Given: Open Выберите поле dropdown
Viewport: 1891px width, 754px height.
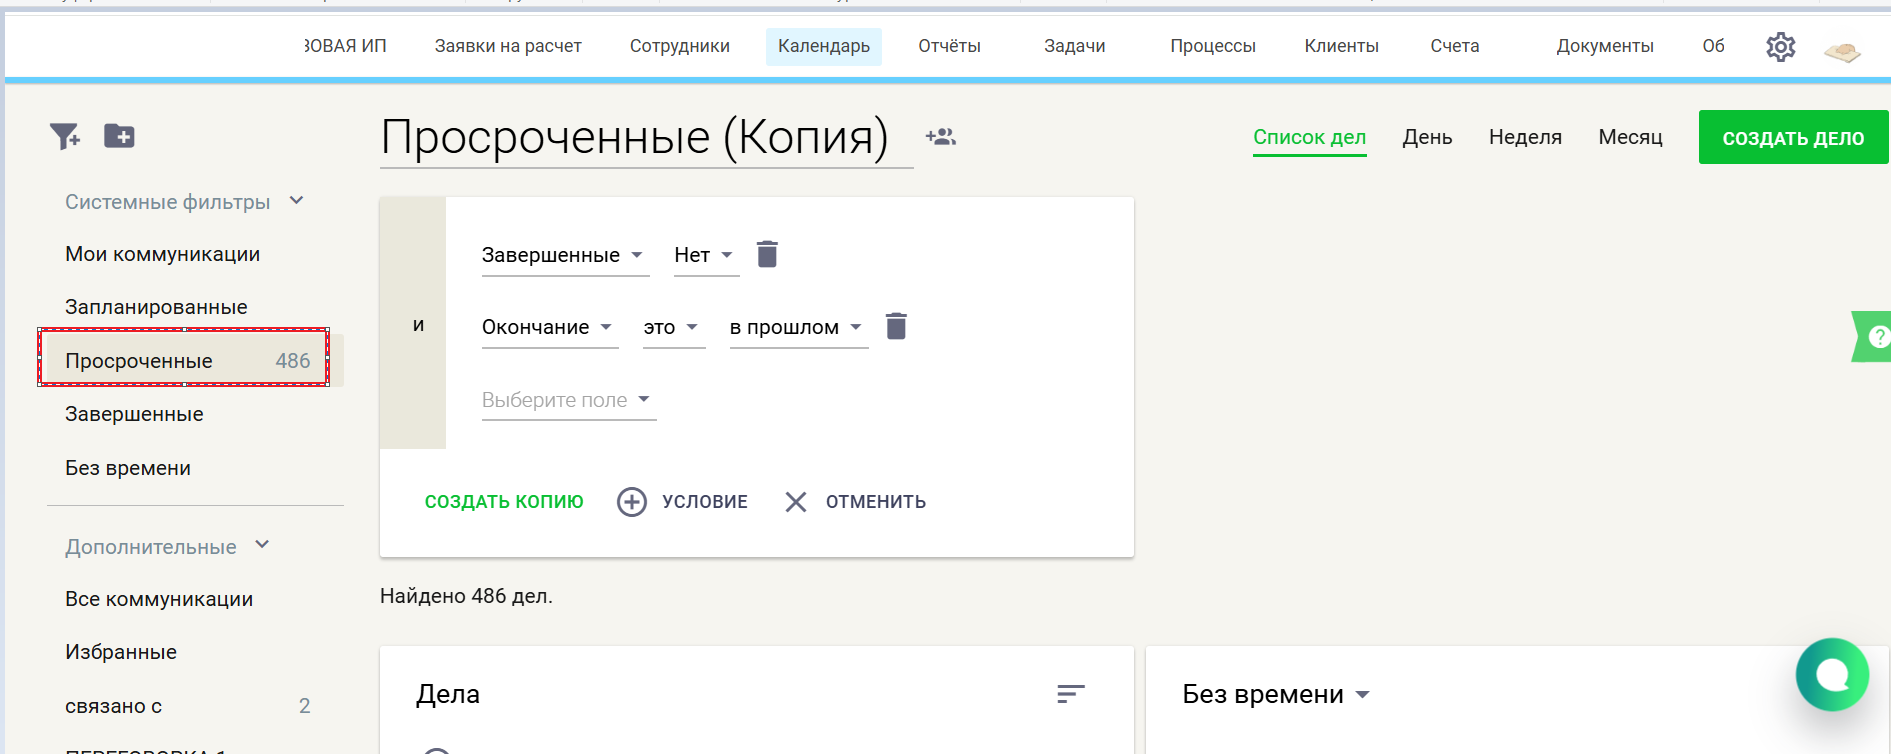Looking at the screenshot, I should [x=569, y=400].
